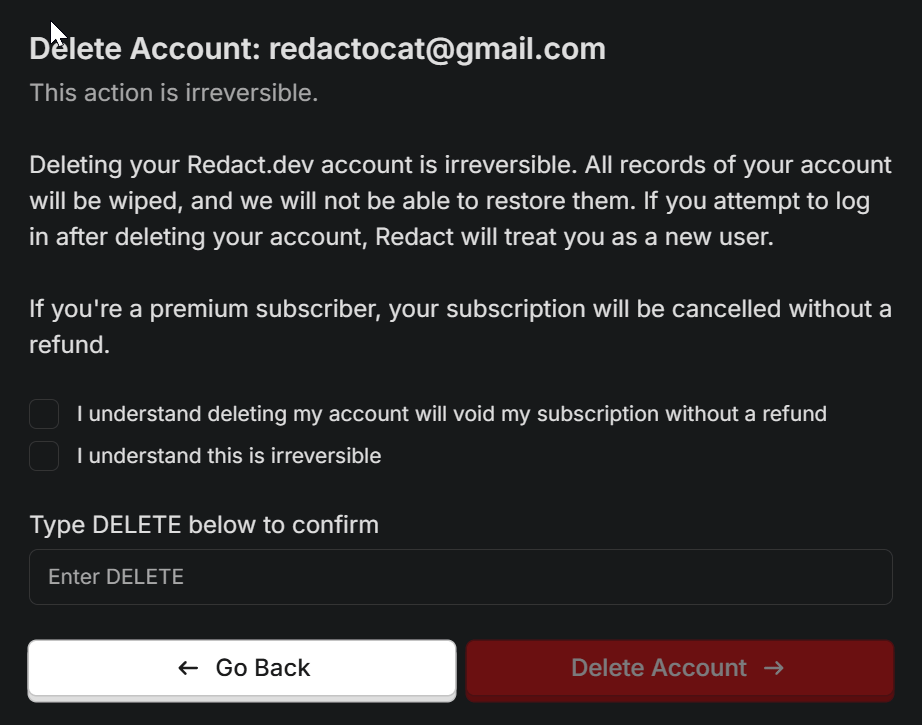Click the "Delete Account" text on the red button
922x725 pixels.
(659, 668)
